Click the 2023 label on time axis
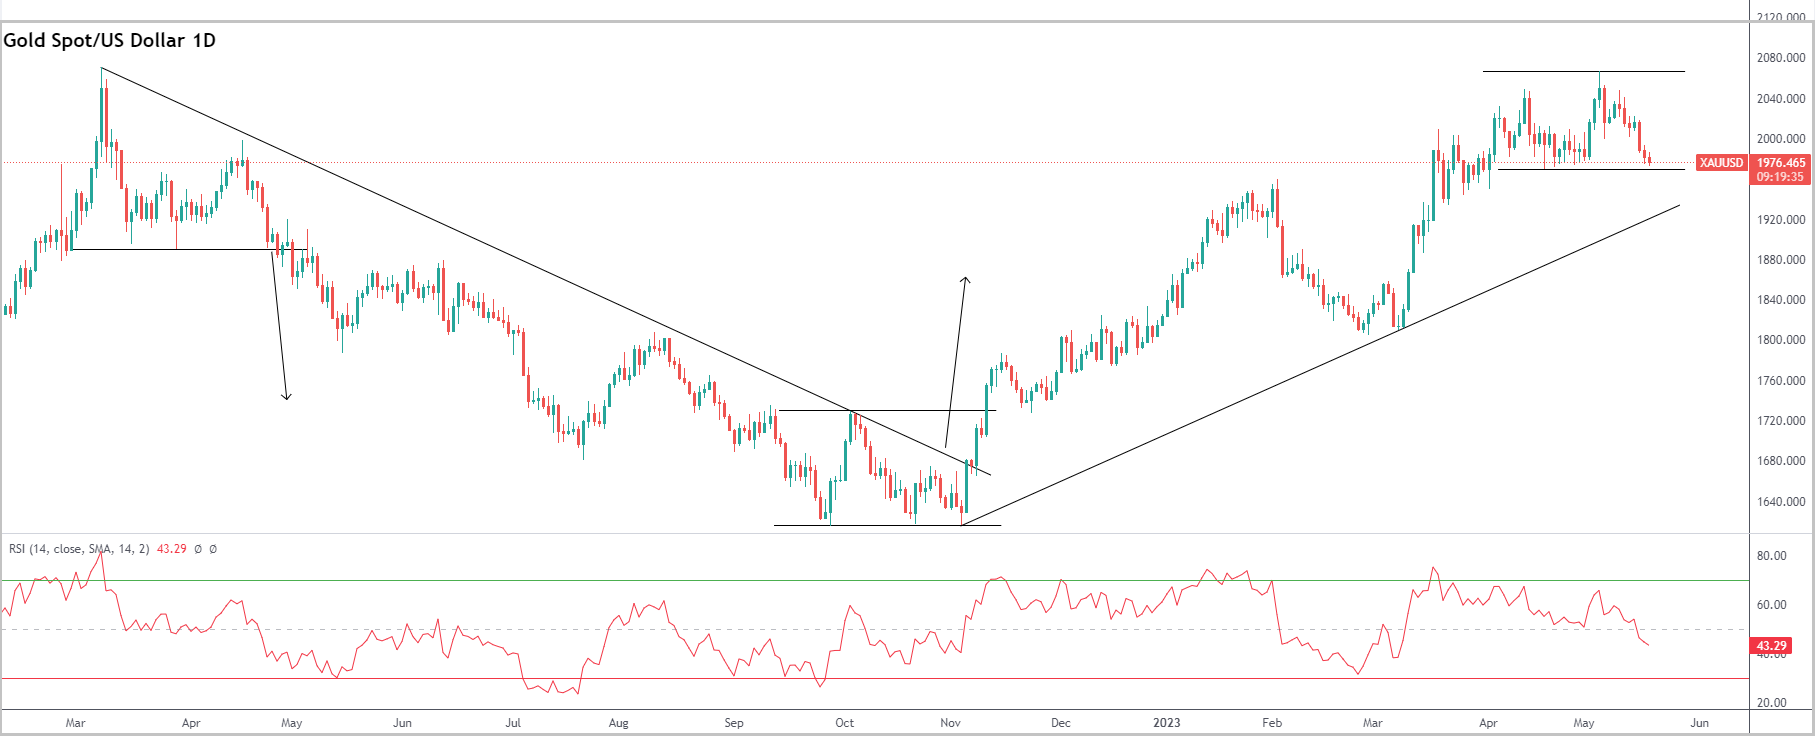 coord(1166,723)
